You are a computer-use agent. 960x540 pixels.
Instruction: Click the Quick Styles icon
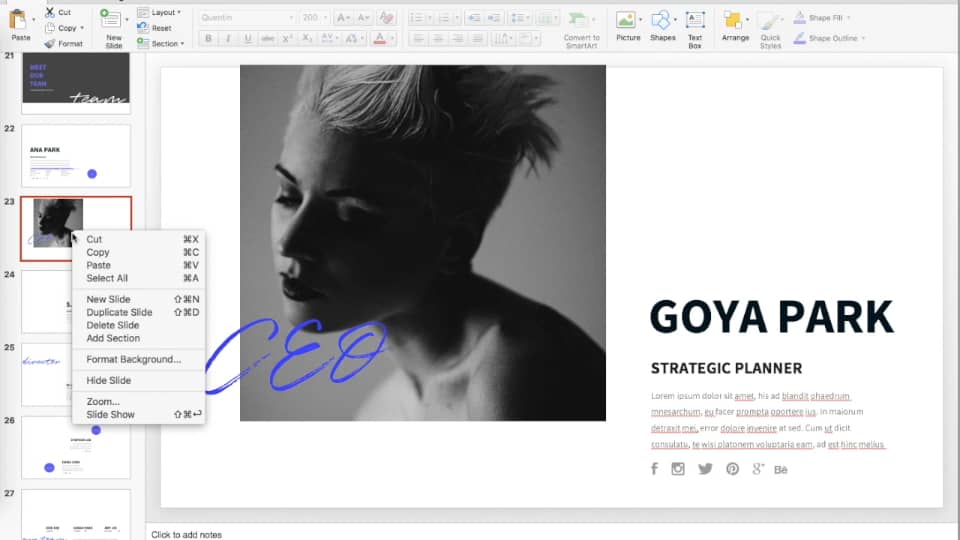coord(768,20)
